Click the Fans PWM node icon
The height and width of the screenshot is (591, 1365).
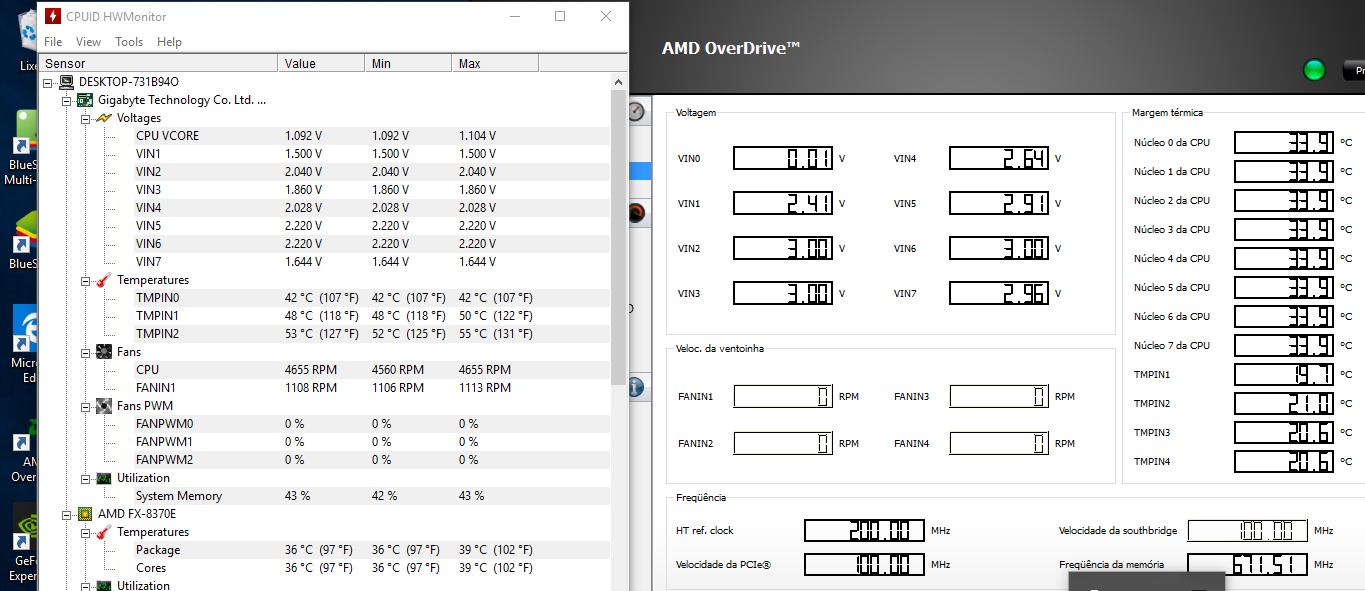coord(104,406)
